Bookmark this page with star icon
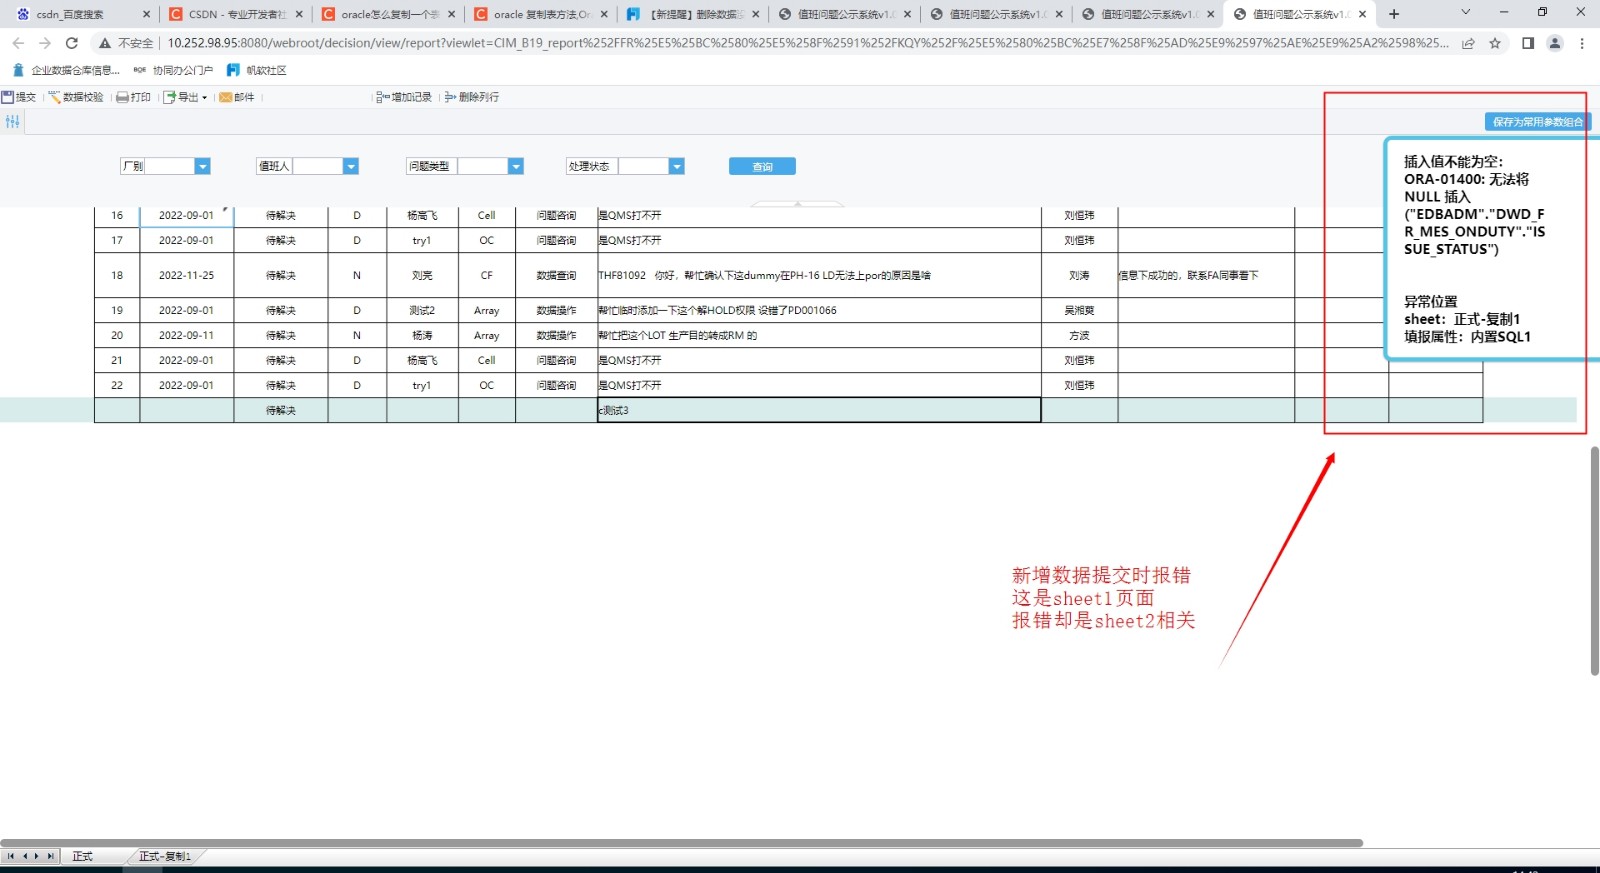The width and height of the screenshot is (1600, 873). click(1495, 43)
